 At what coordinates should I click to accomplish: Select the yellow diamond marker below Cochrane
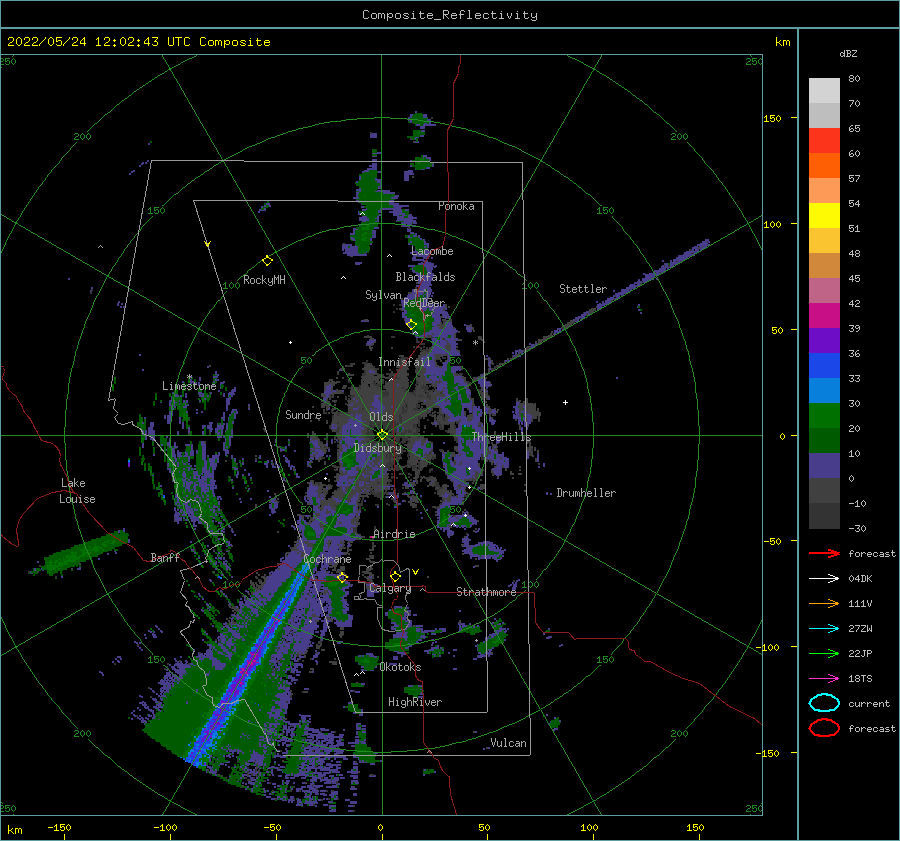(x=342, y=577)
